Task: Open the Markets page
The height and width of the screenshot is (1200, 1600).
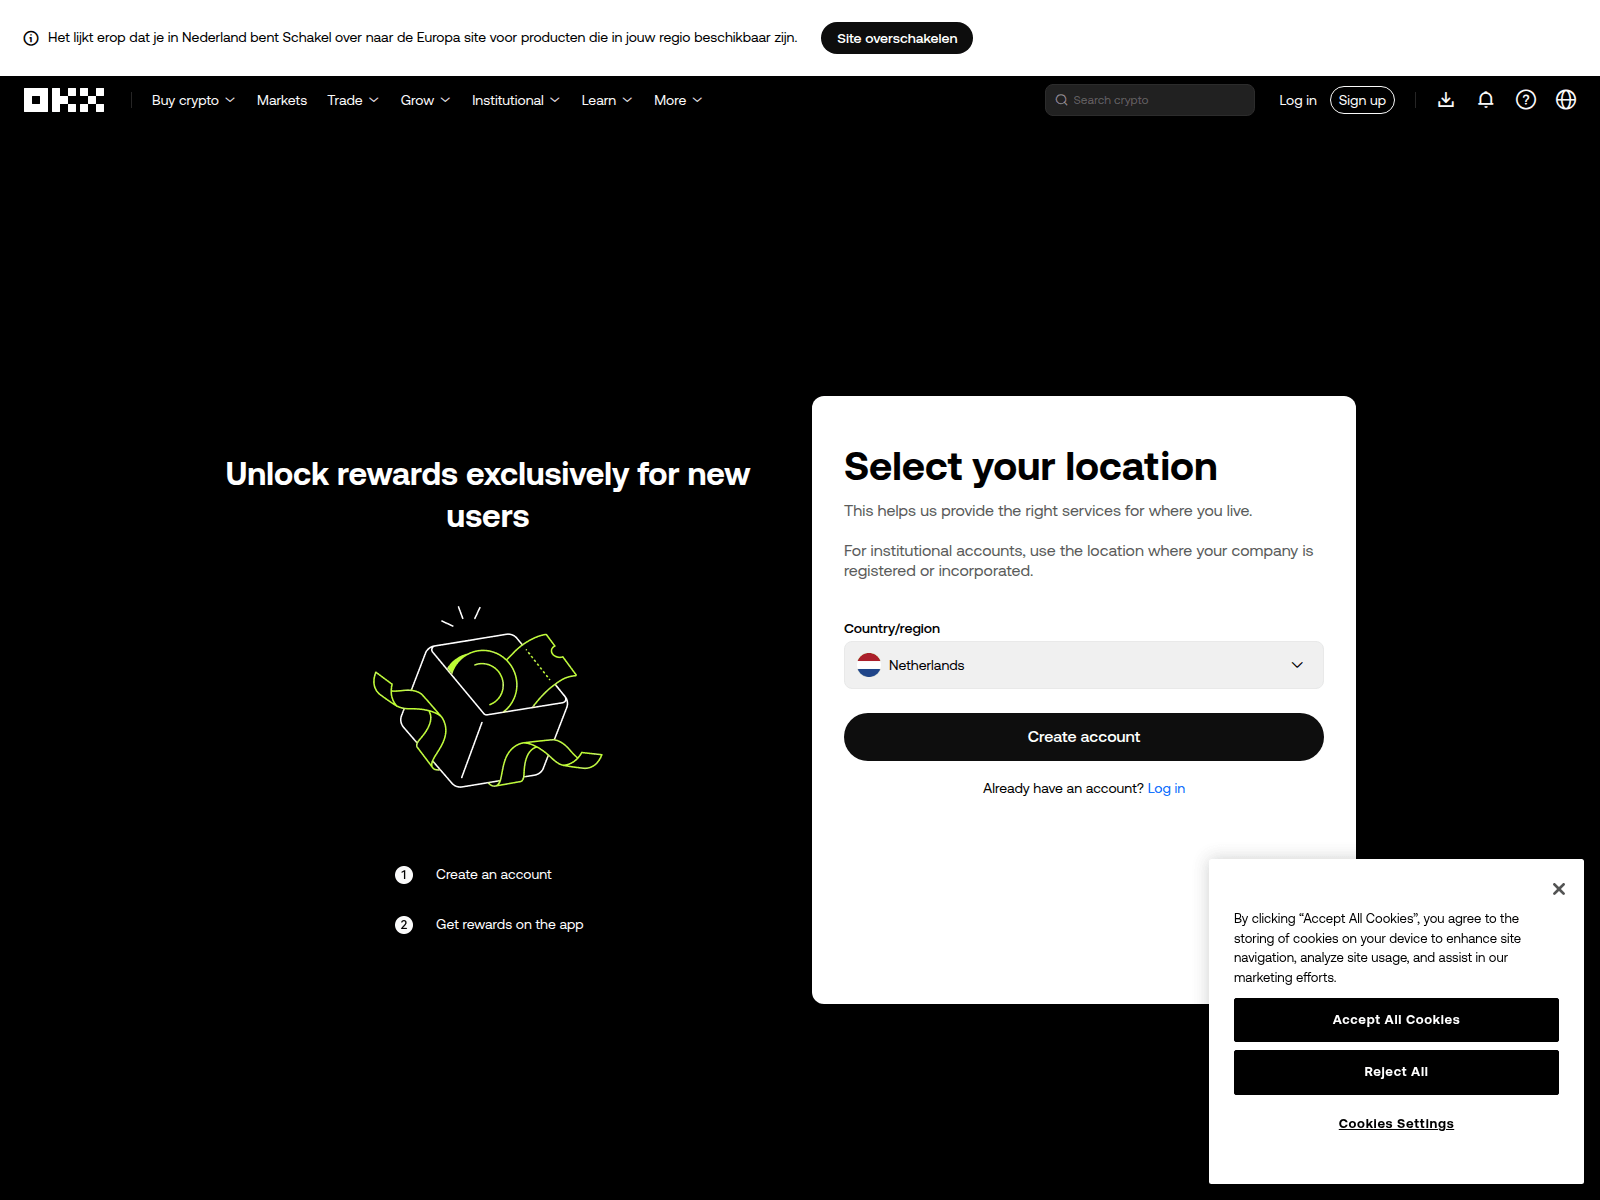Action: pyautogui.click(x=281, y=99)
